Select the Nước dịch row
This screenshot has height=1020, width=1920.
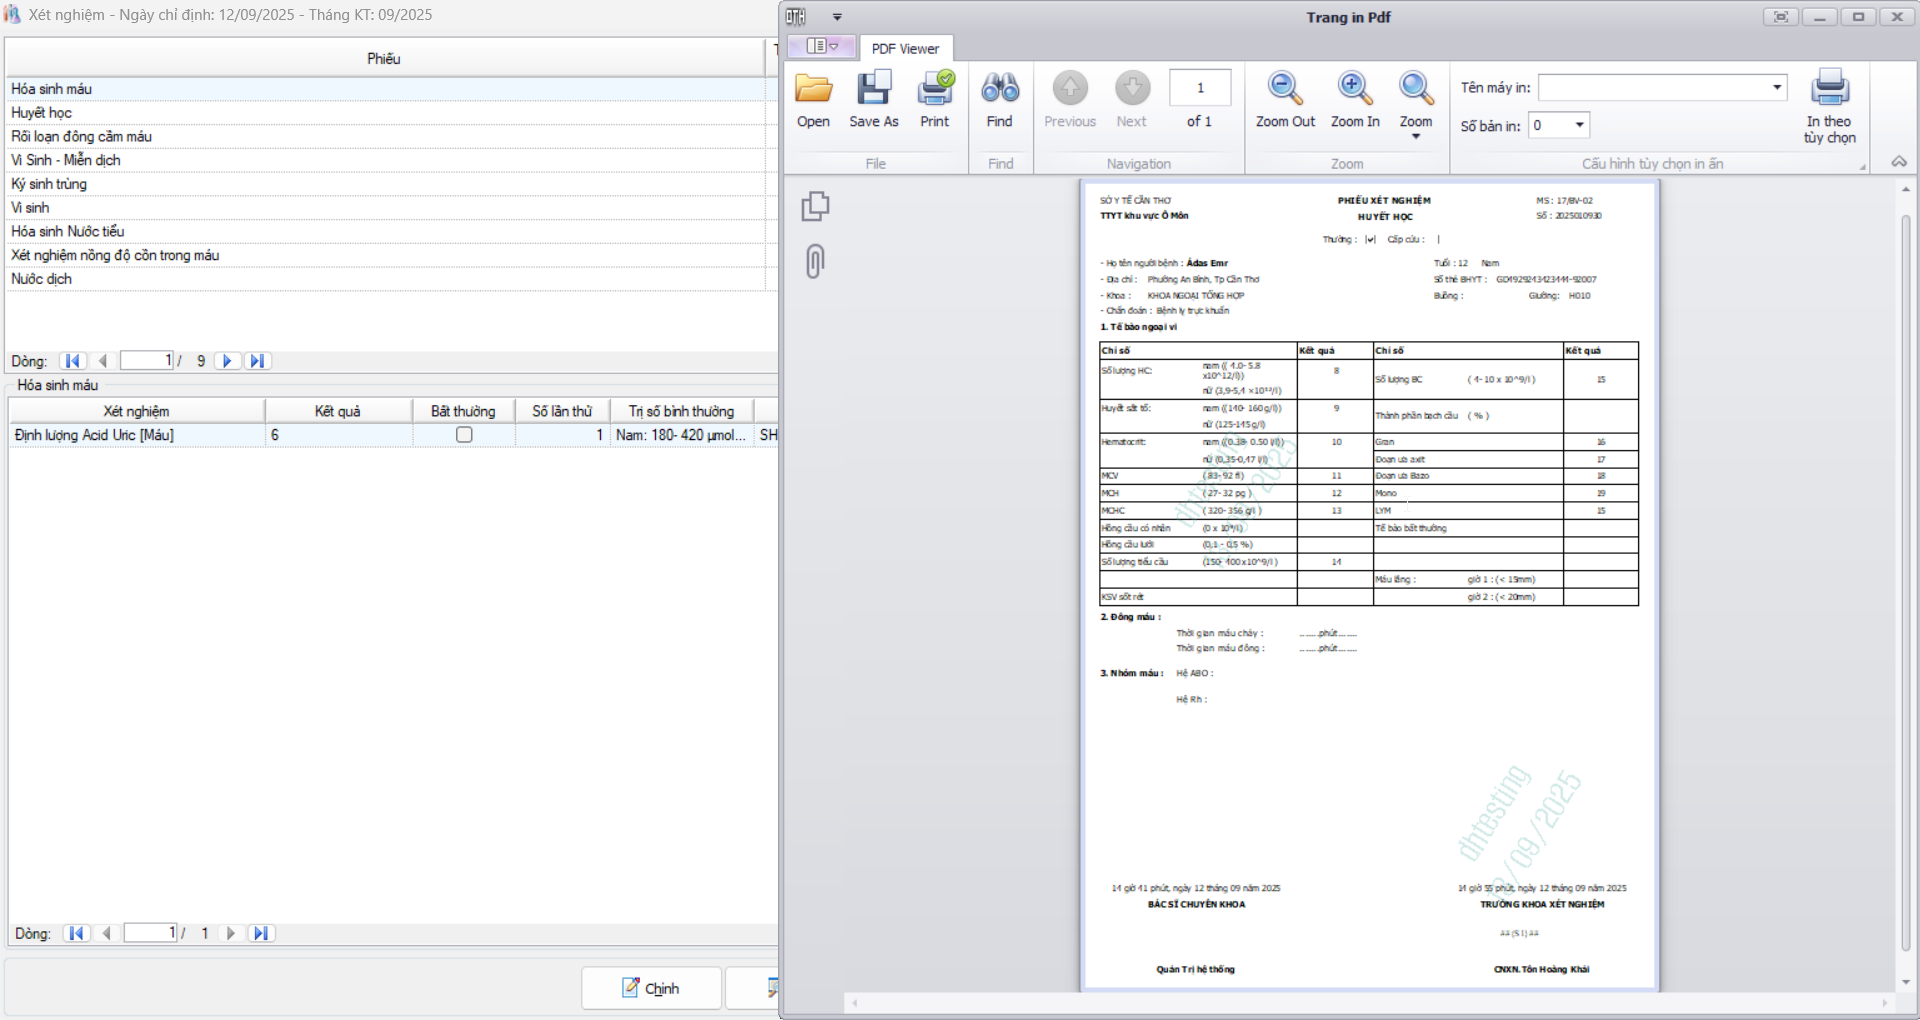pyautogui.click(x=385, y=279)
